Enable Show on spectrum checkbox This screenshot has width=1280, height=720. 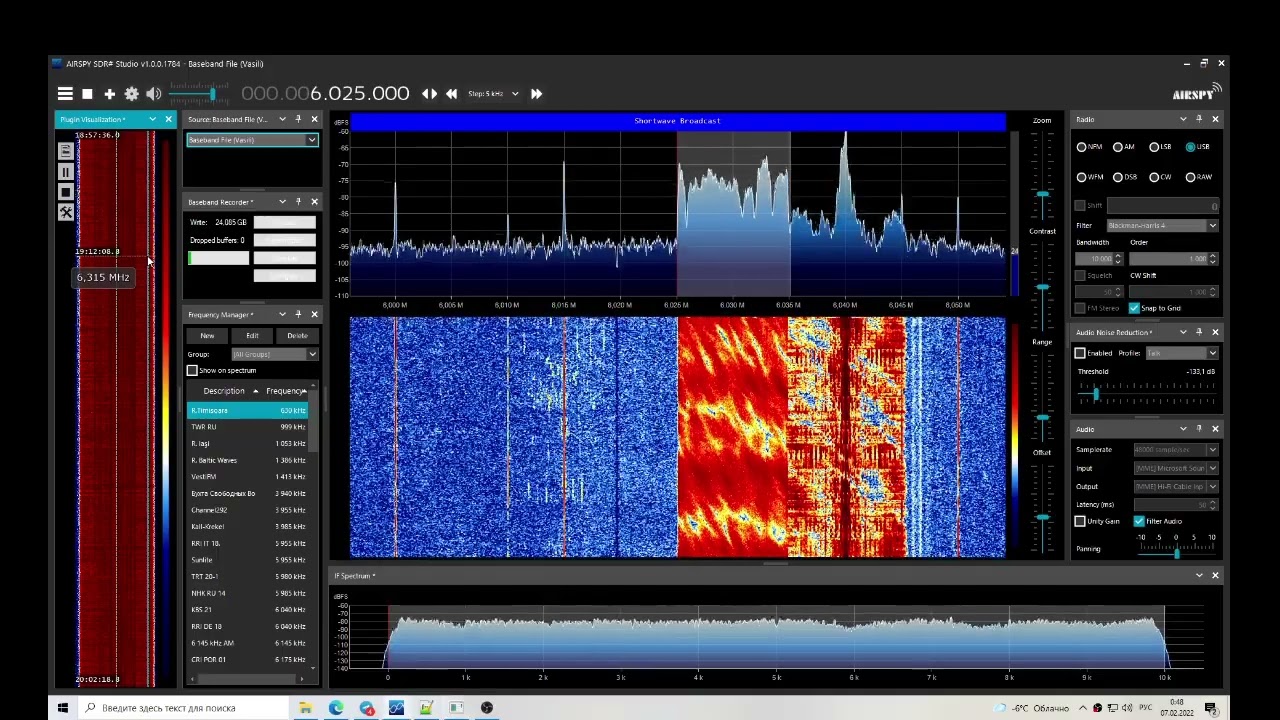[192, 371]
